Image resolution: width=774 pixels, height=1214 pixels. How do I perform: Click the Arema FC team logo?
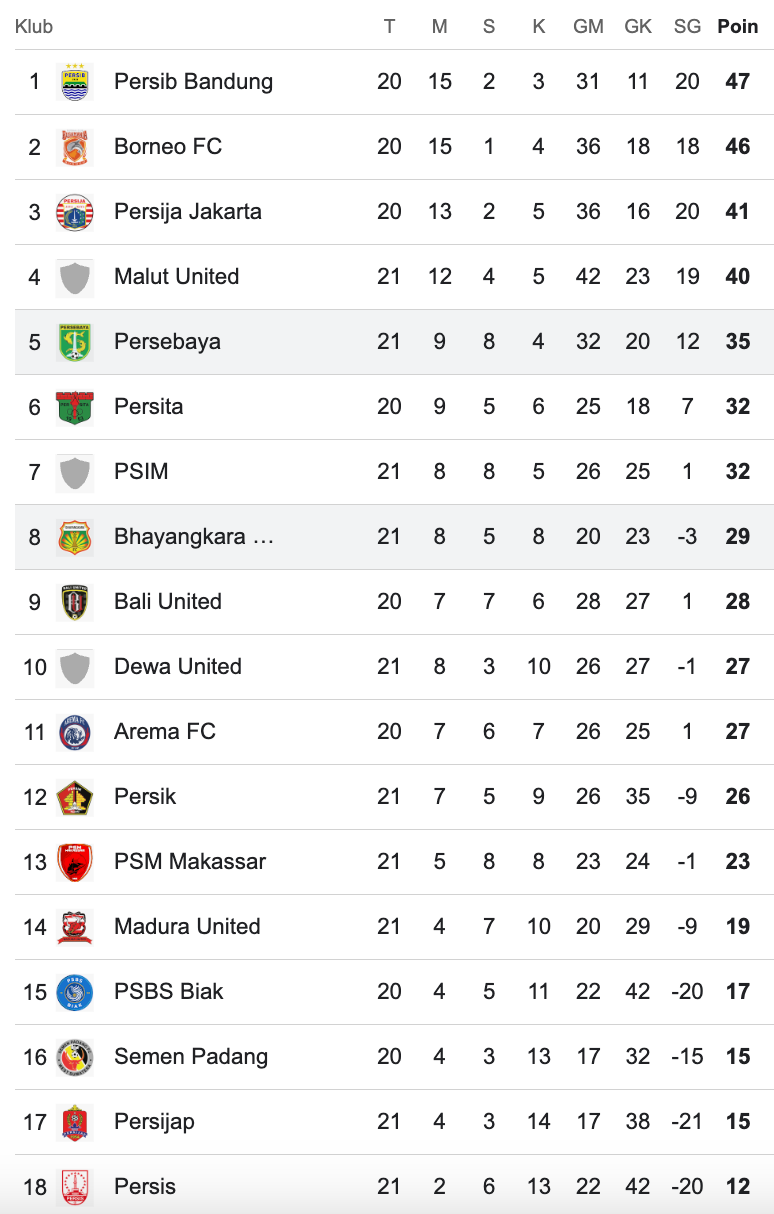75,732
